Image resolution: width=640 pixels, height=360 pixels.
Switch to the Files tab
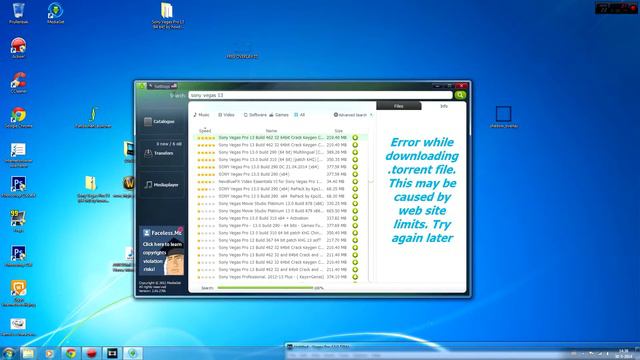[x=398, y=106]
